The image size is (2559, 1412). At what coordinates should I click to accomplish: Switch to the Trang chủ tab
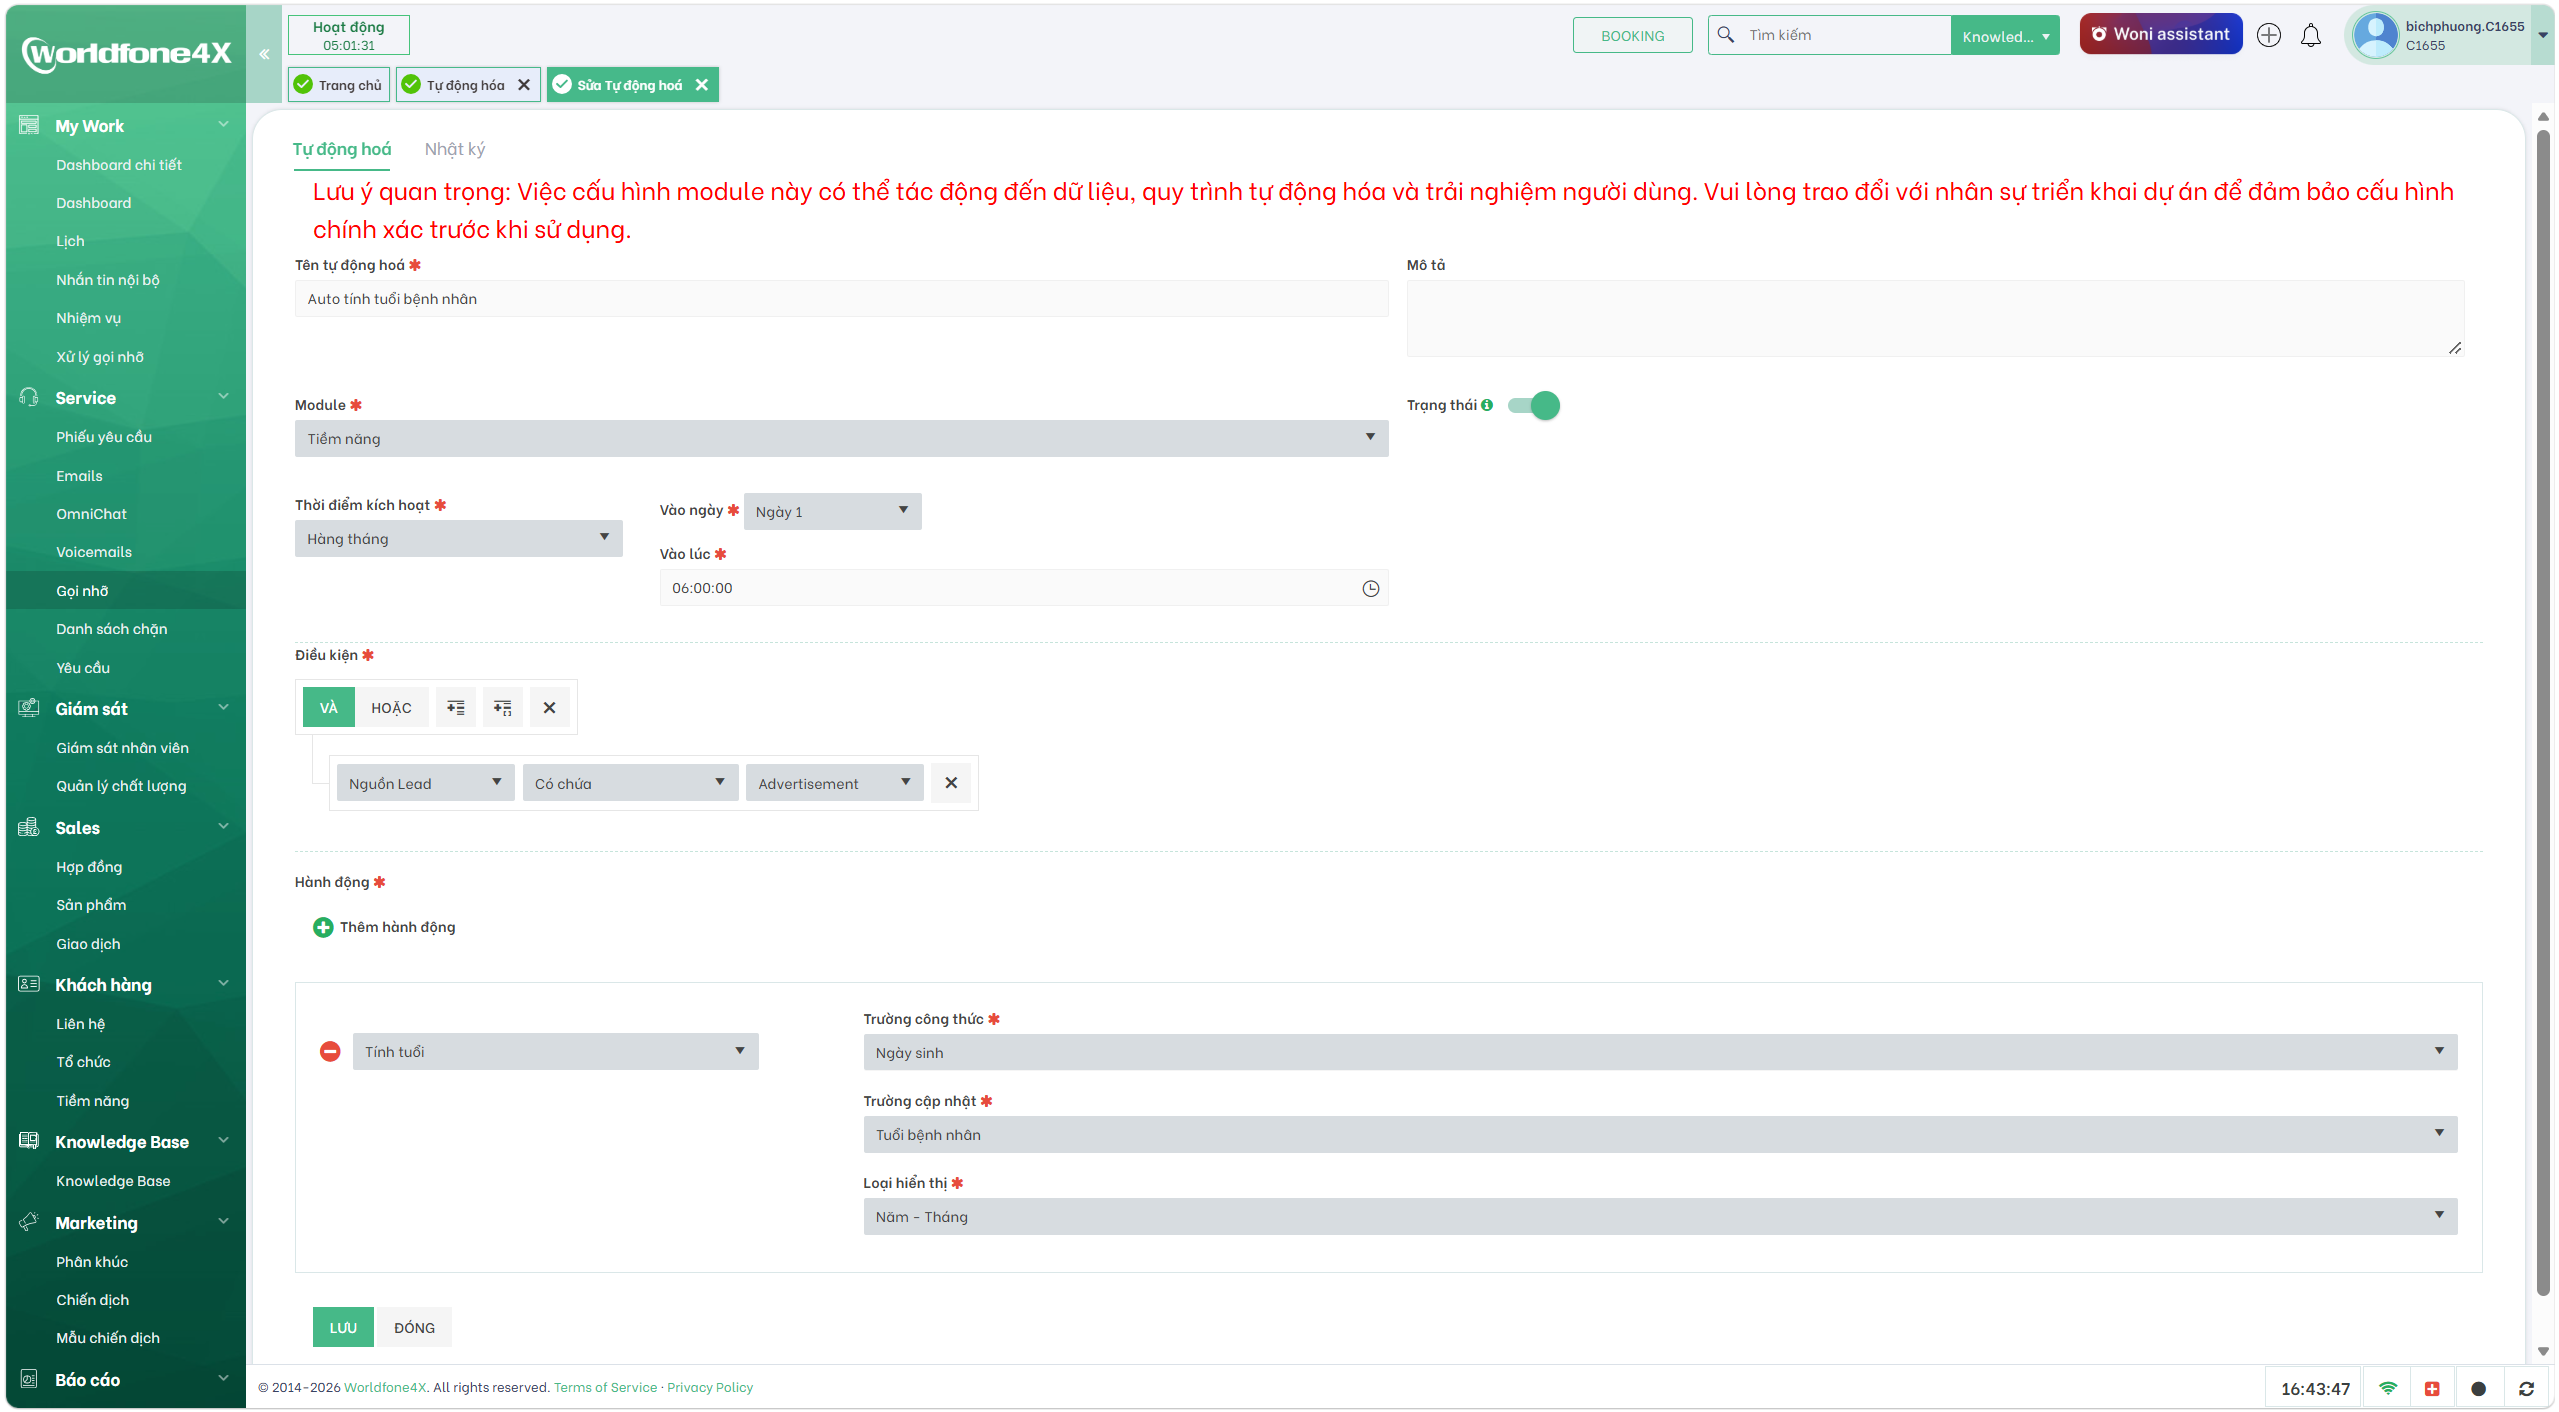pos(339,85)
